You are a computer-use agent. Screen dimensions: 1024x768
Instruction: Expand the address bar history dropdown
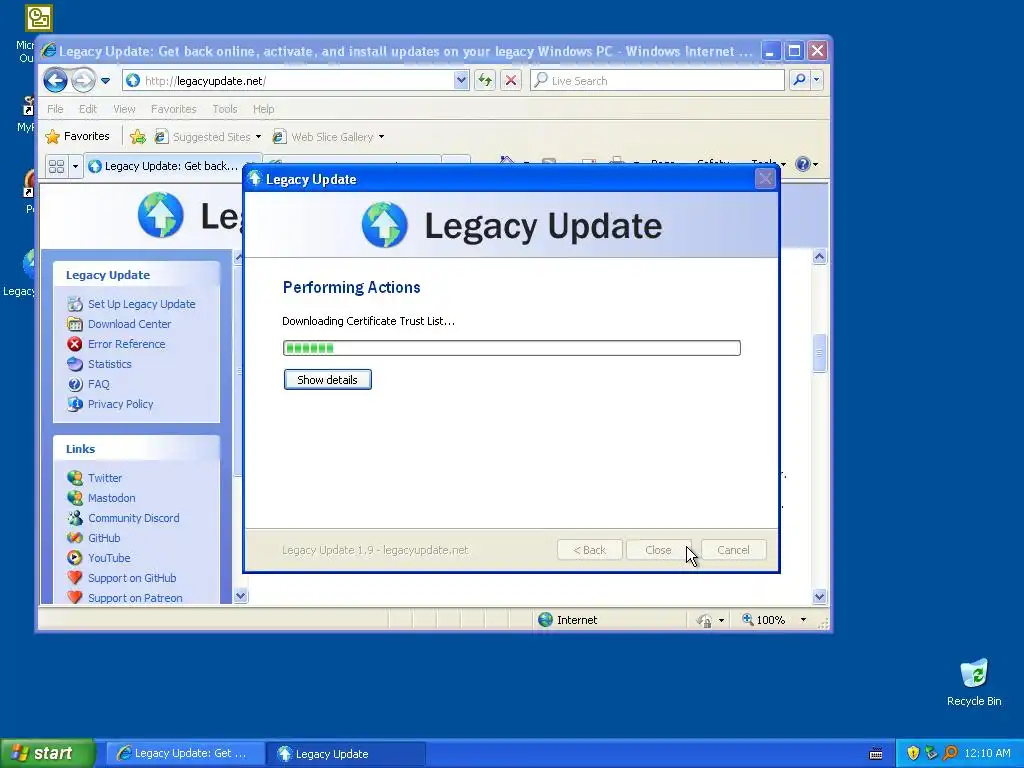point(461,80)
